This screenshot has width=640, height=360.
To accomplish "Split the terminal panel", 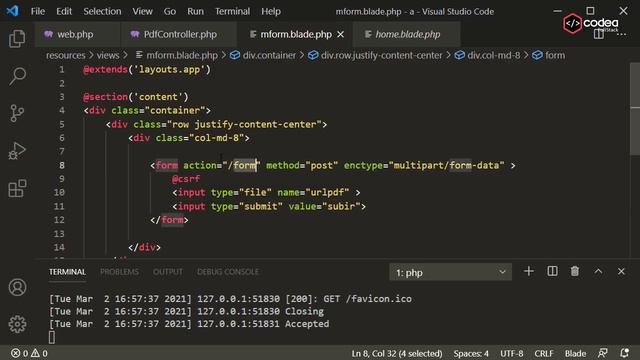I will pos(552,271).
